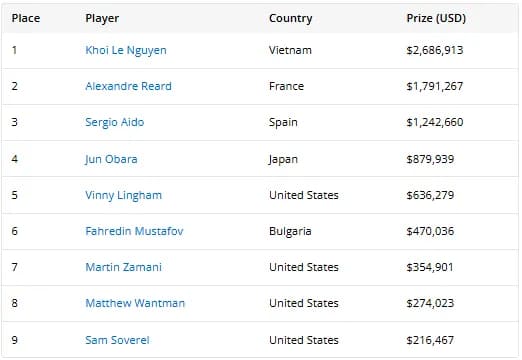This screenshot has height=360, width=522.
Task: Select the Japan country cell
Action: (283, 159)
